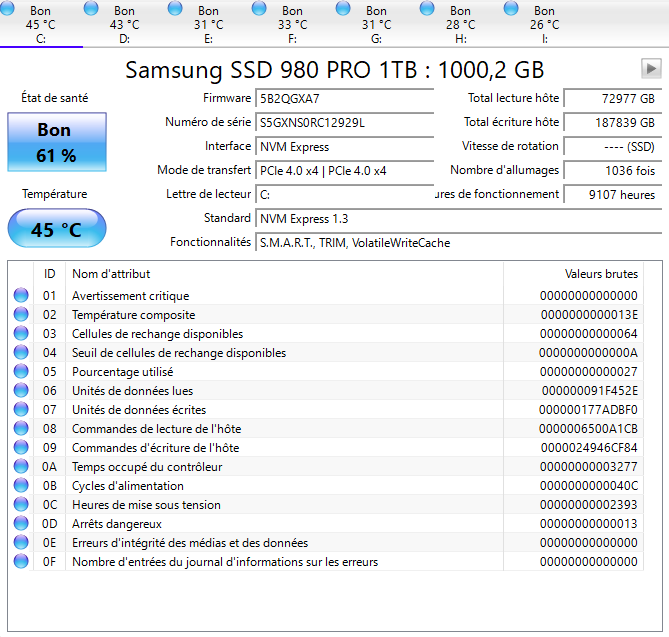The height and width of the screenshot is (637, 669).
Task: Switch to drive C: tab (45 °C)
Action: pyautogui.click(x=41, y=24)
